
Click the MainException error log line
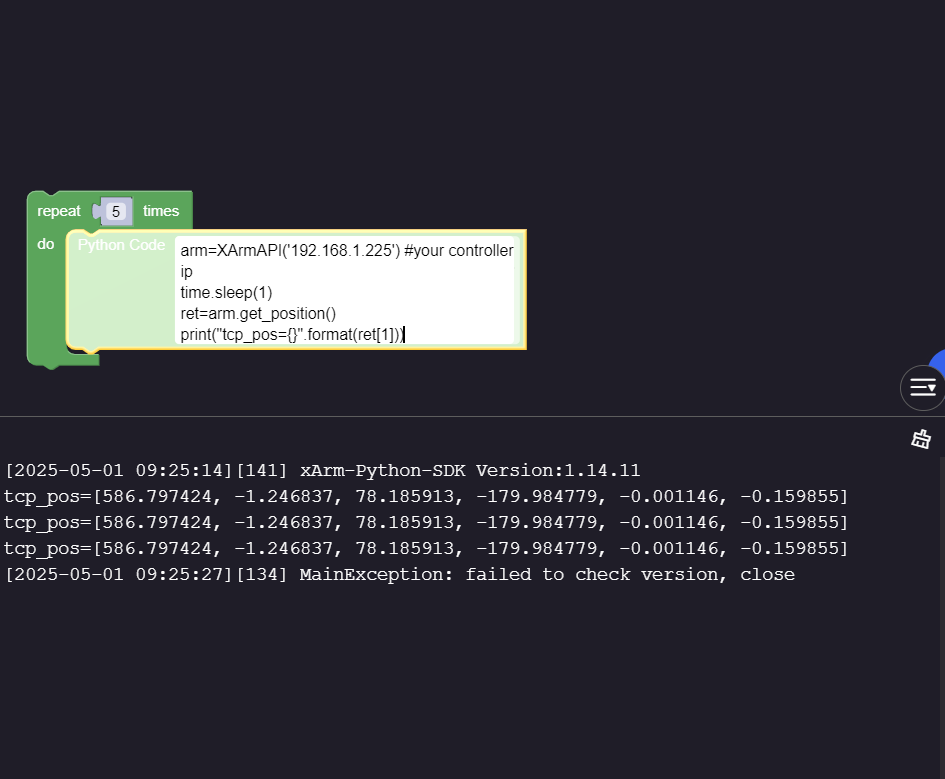click(400, 574)
